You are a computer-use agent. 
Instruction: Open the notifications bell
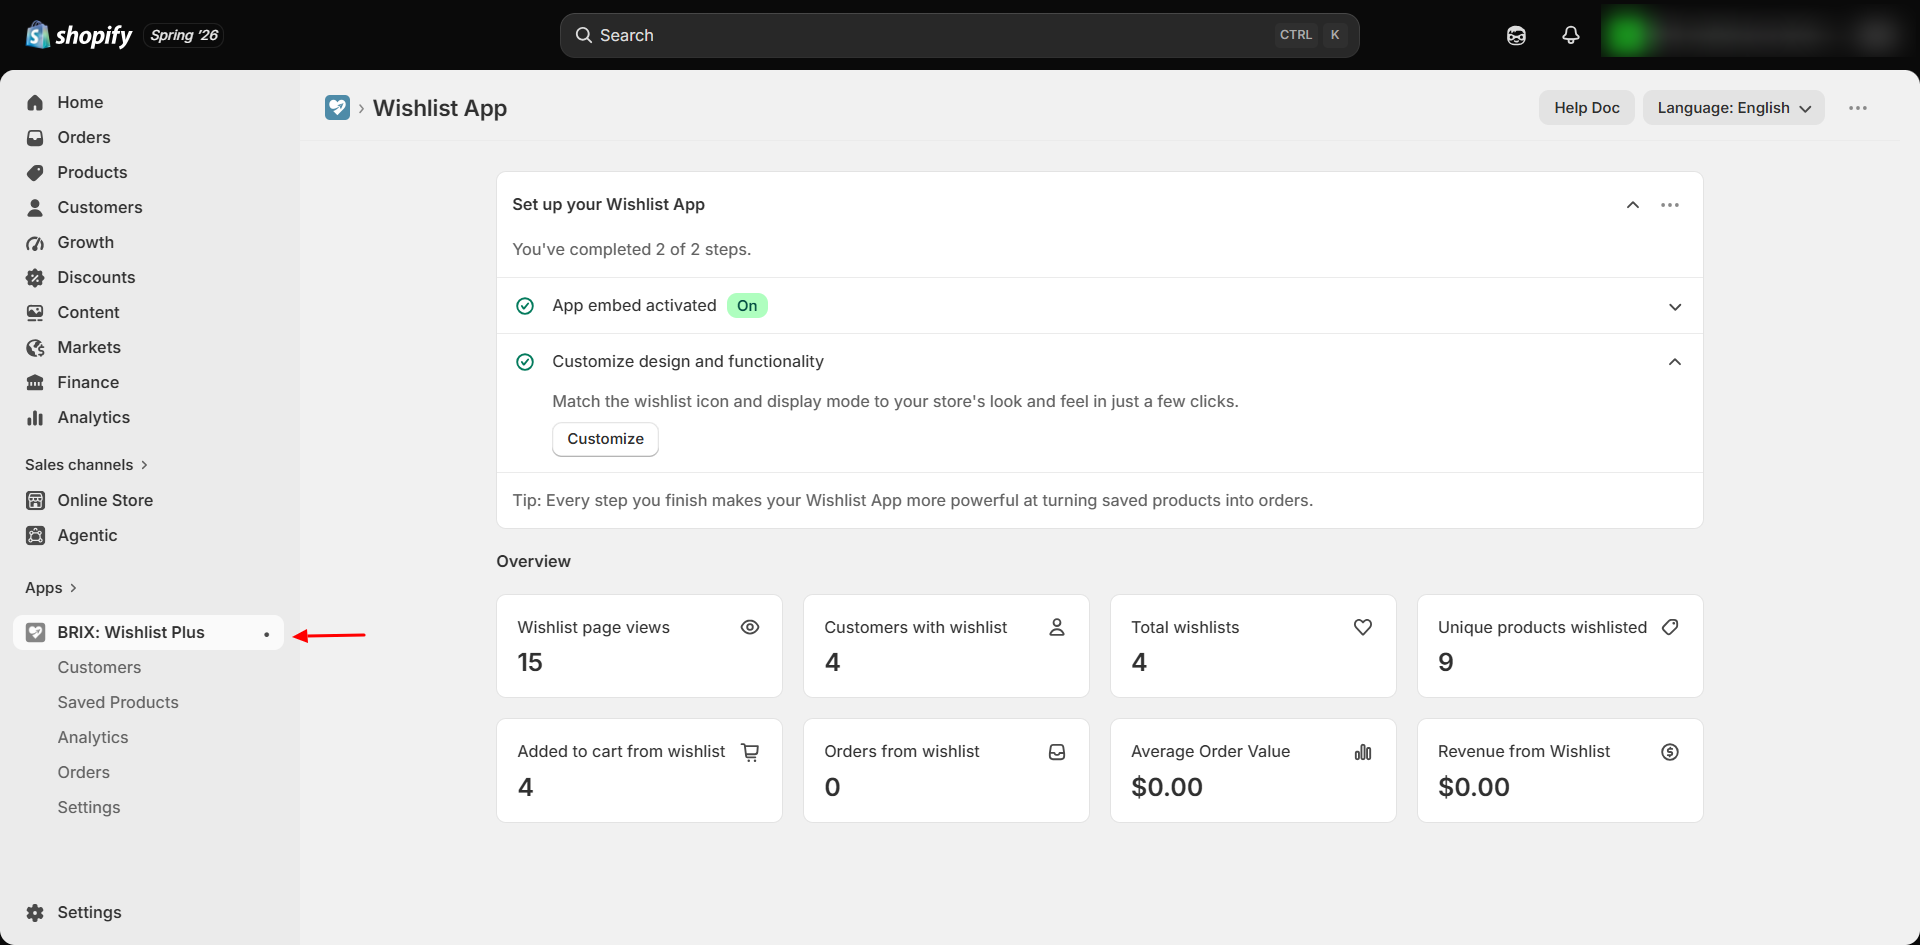tap(1571, 35)
